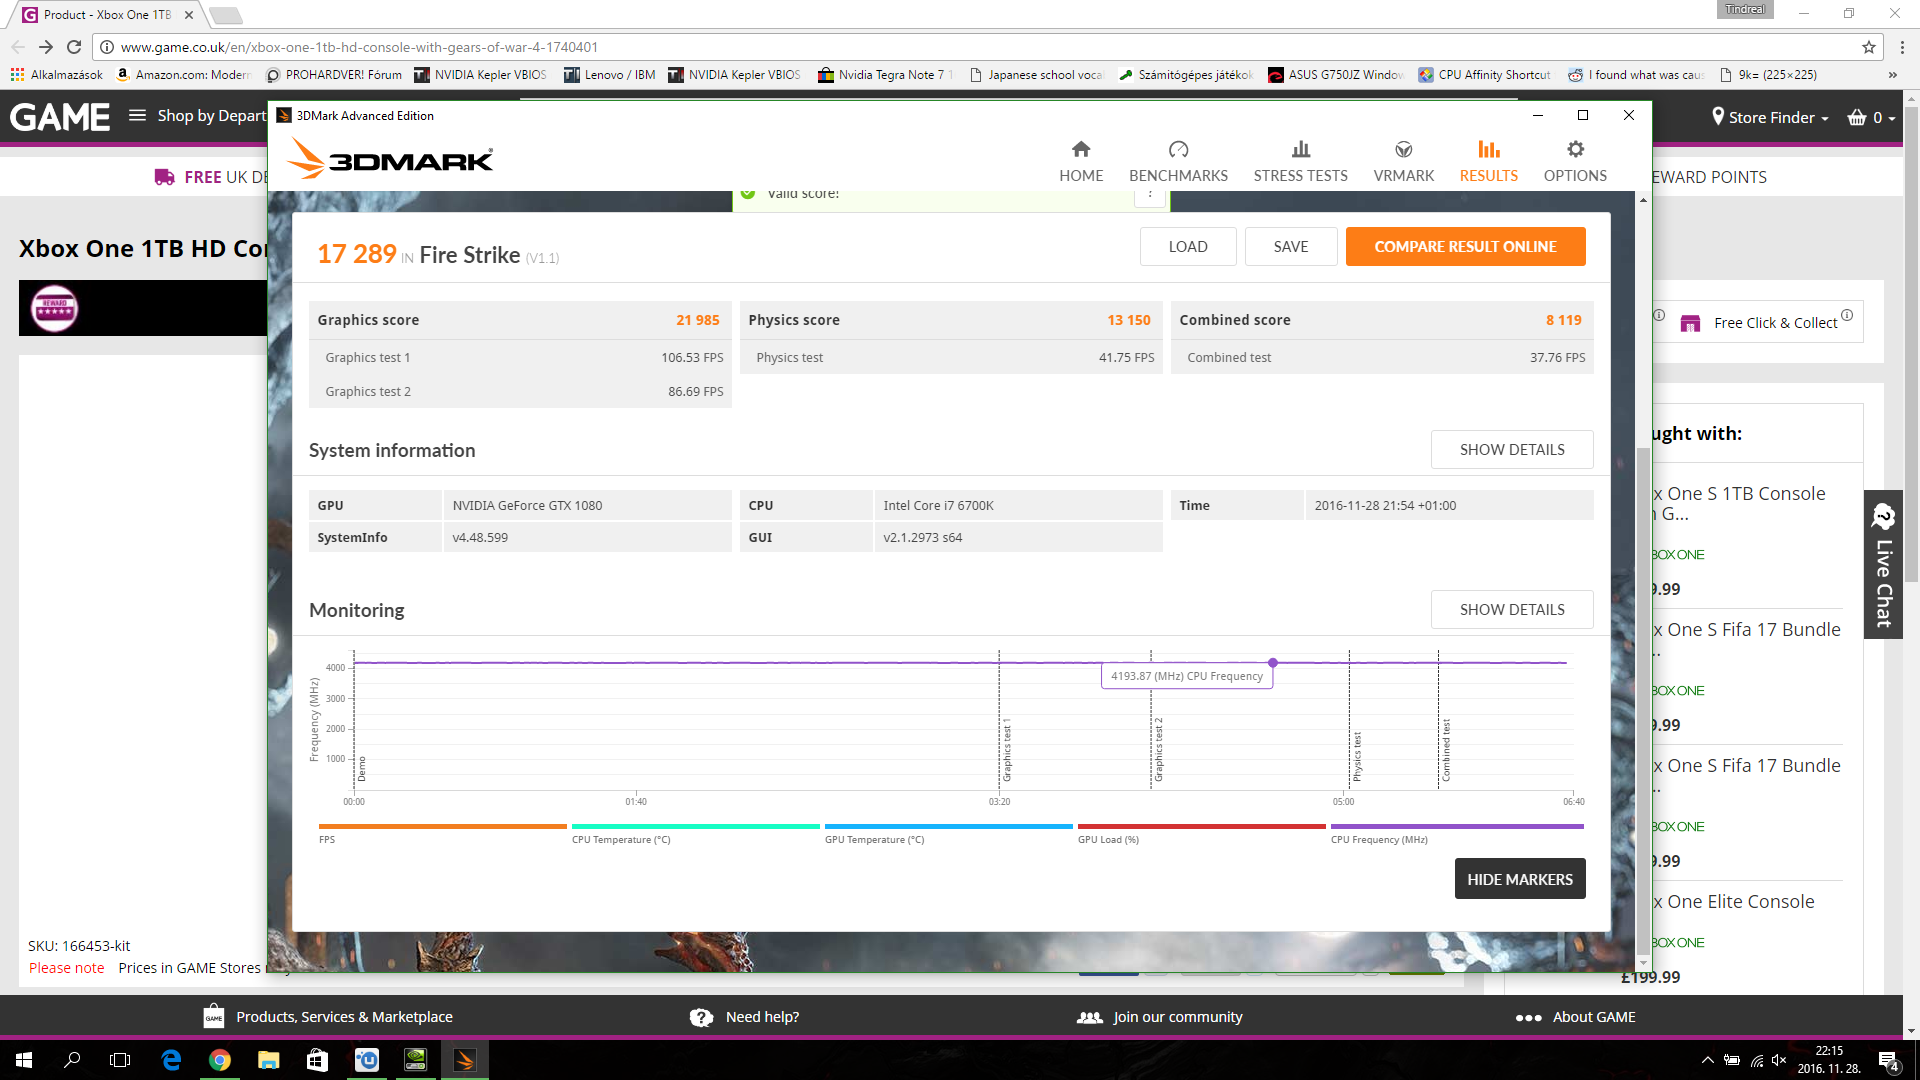1920x1080 pixels.
Task: Bookmark page with star icon
Action: (1868, 47)
